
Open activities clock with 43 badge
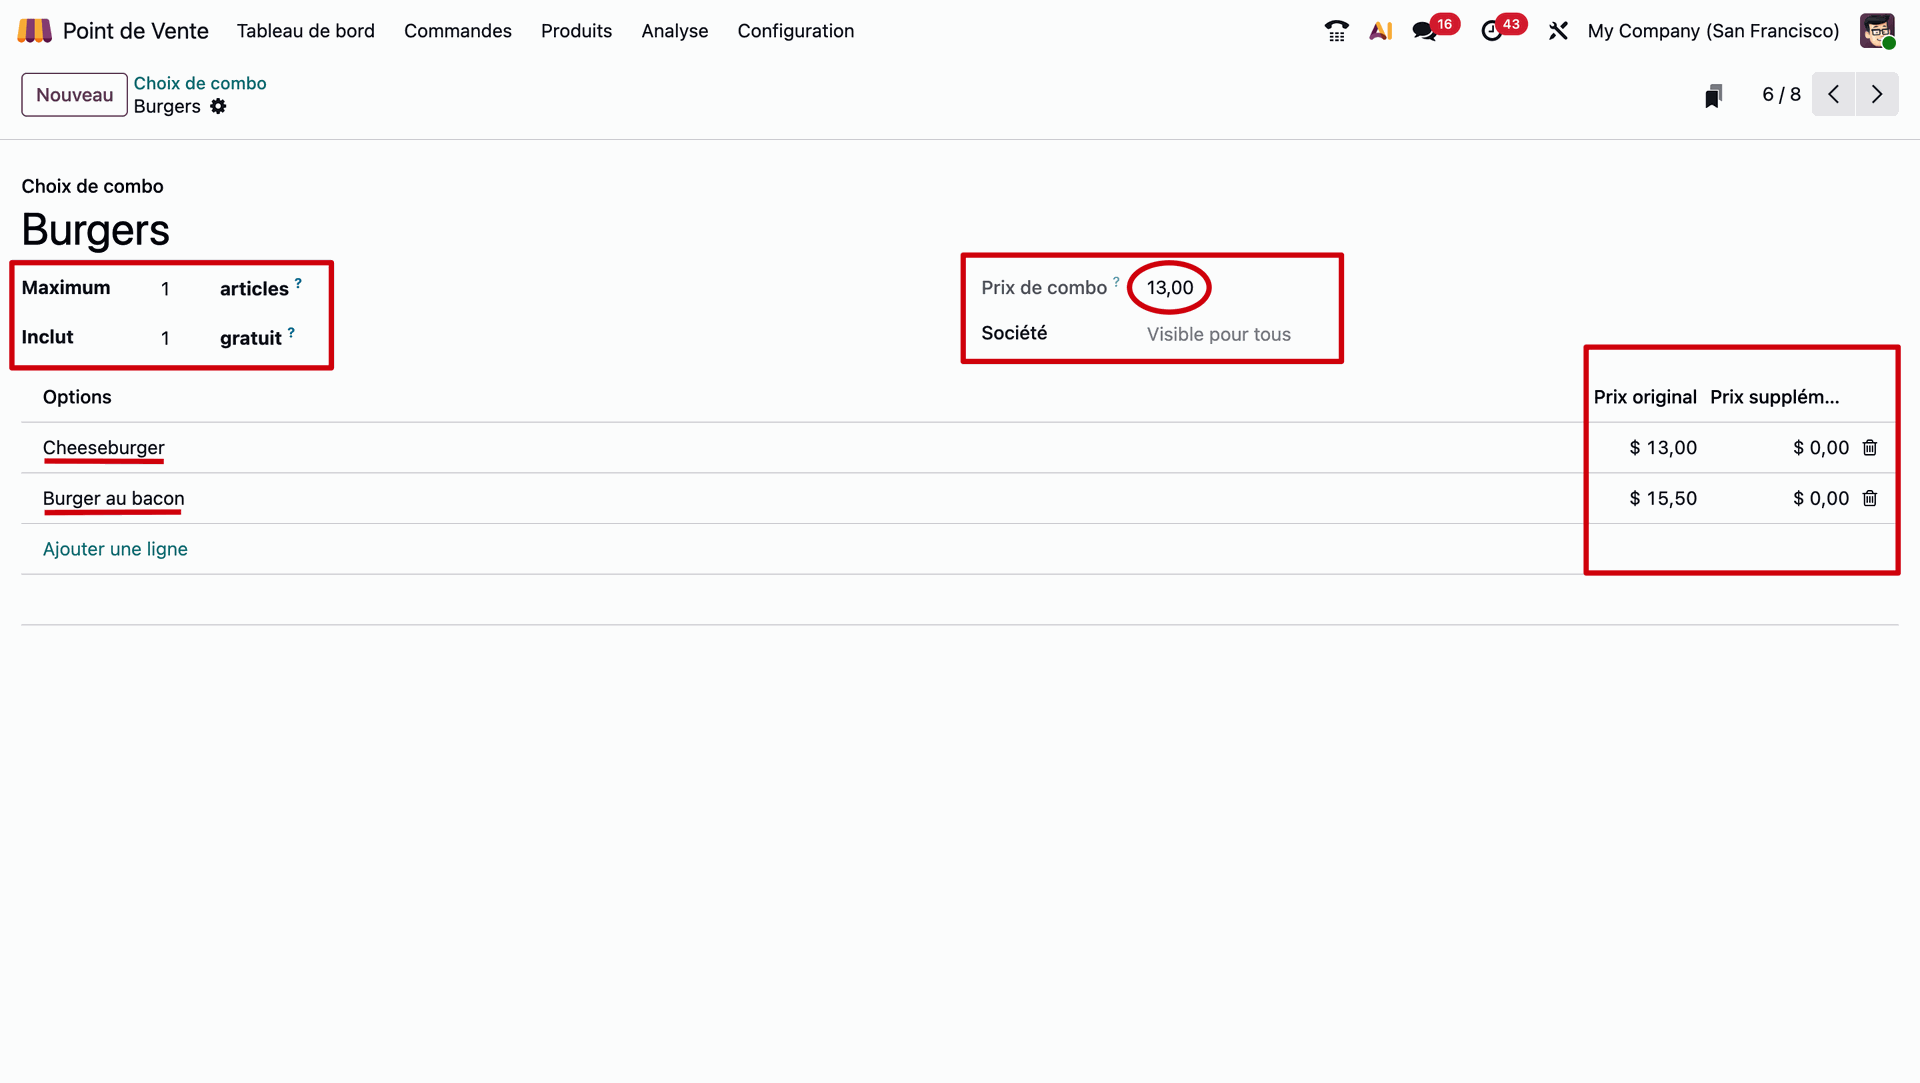point(1492,31)
